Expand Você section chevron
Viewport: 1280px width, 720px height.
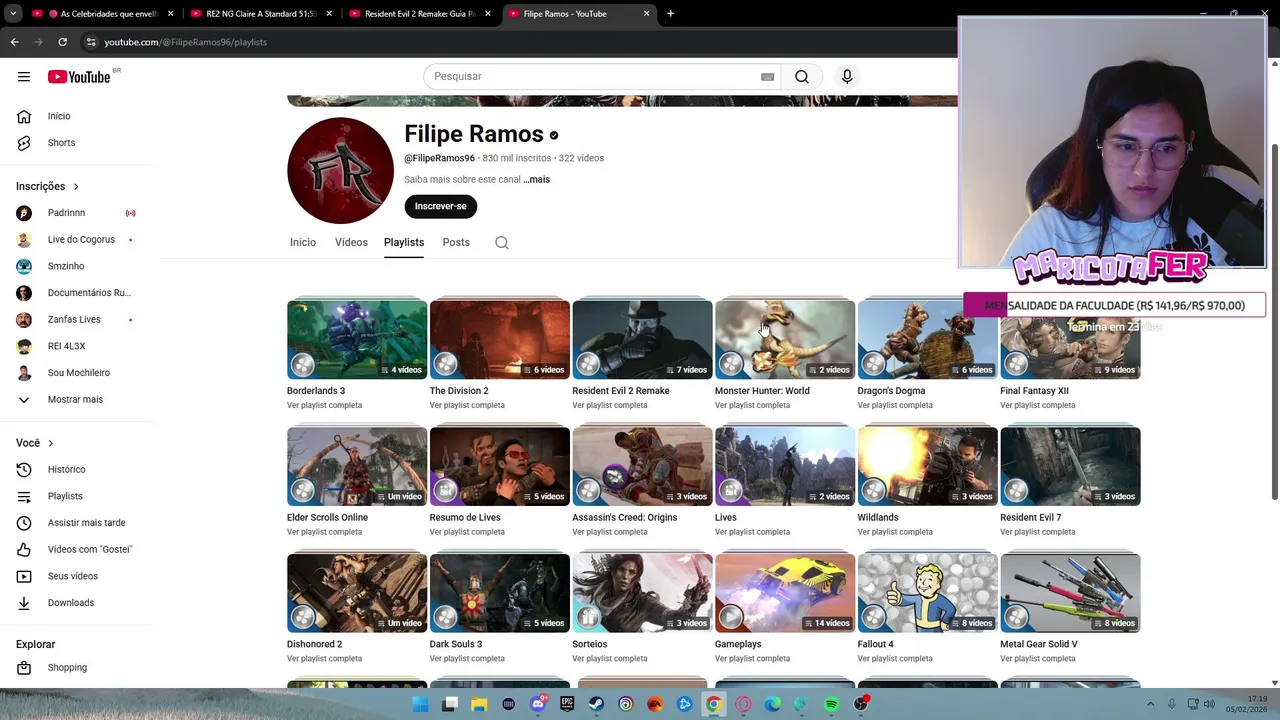pos(50,443)
